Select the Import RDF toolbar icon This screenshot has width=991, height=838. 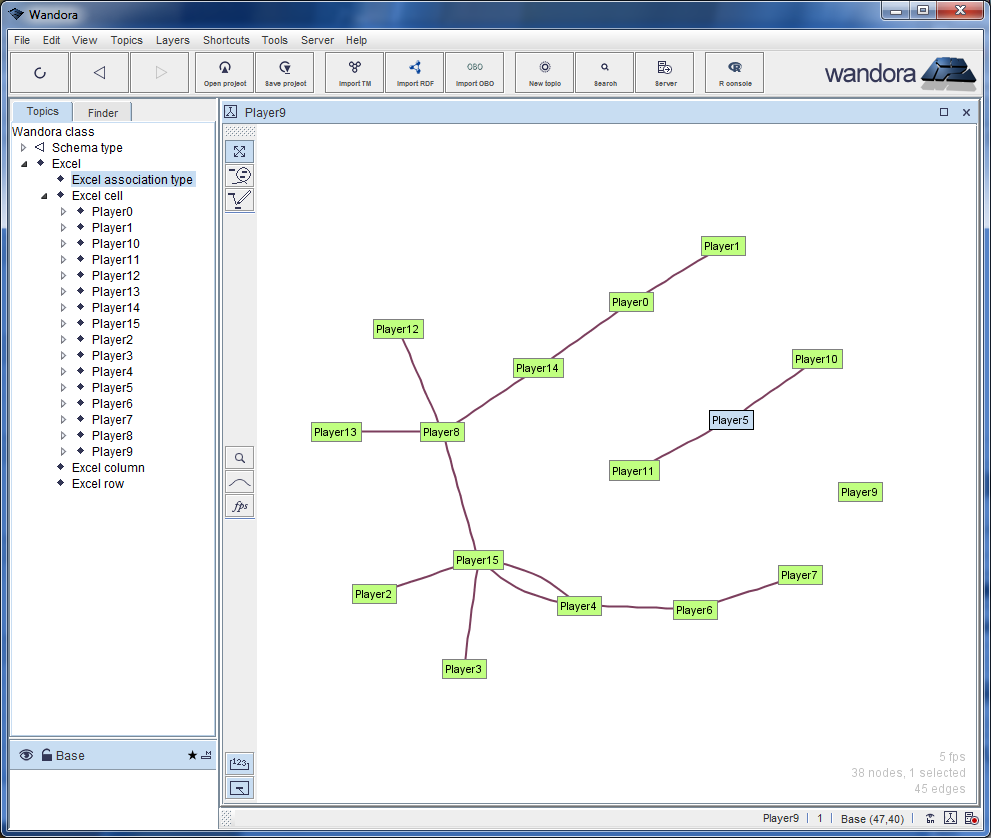(x=414, y=72)
